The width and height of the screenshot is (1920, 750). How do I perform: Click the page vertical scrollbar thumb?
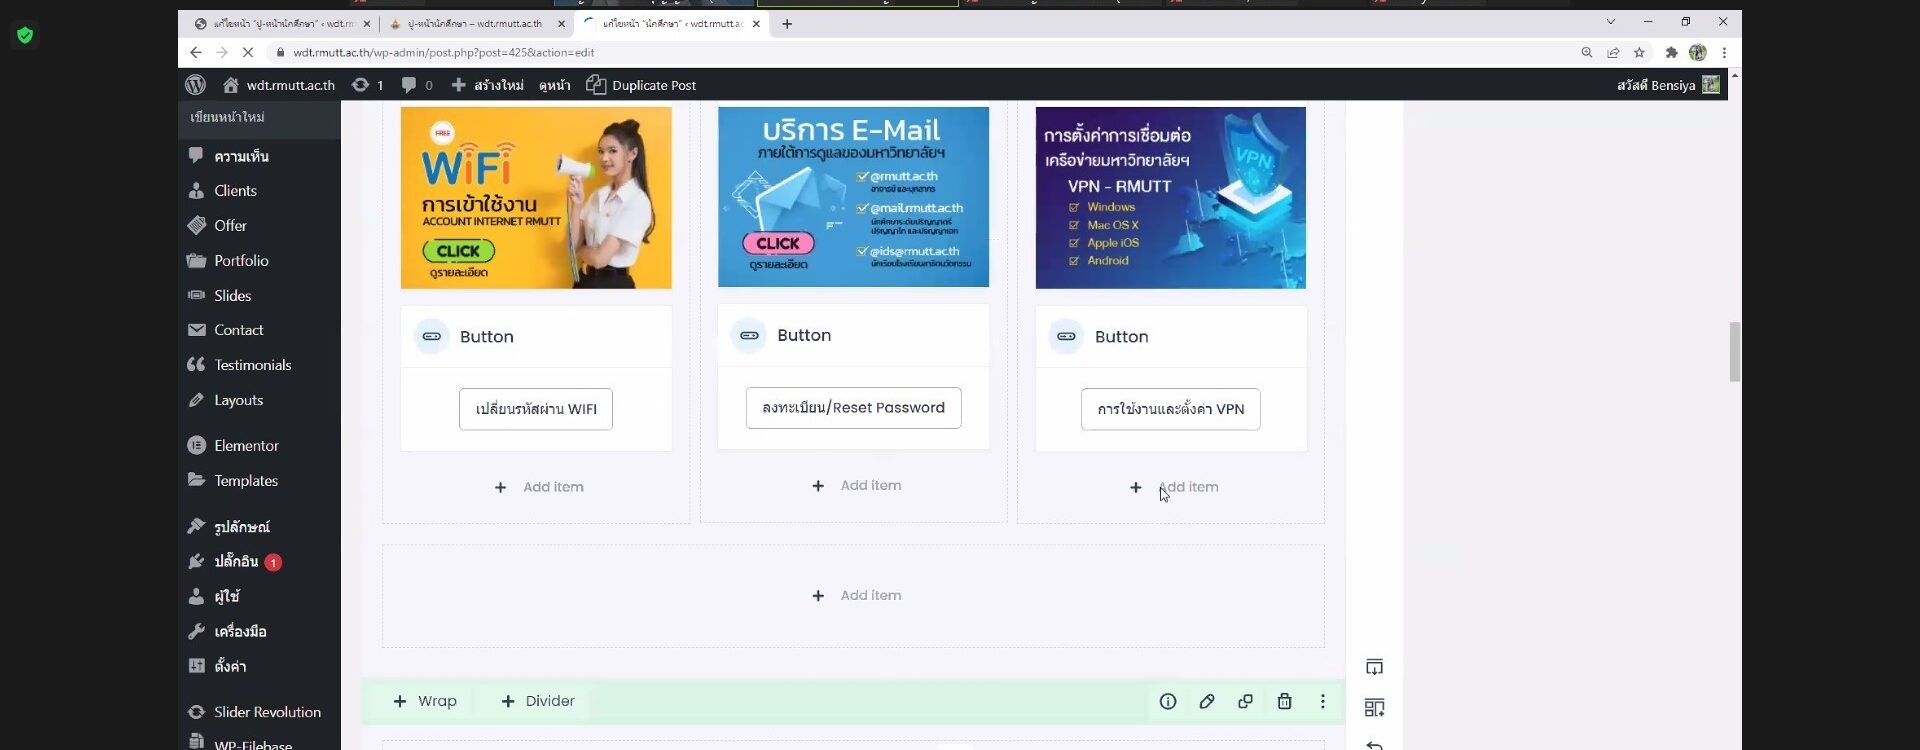point(1734,352)
